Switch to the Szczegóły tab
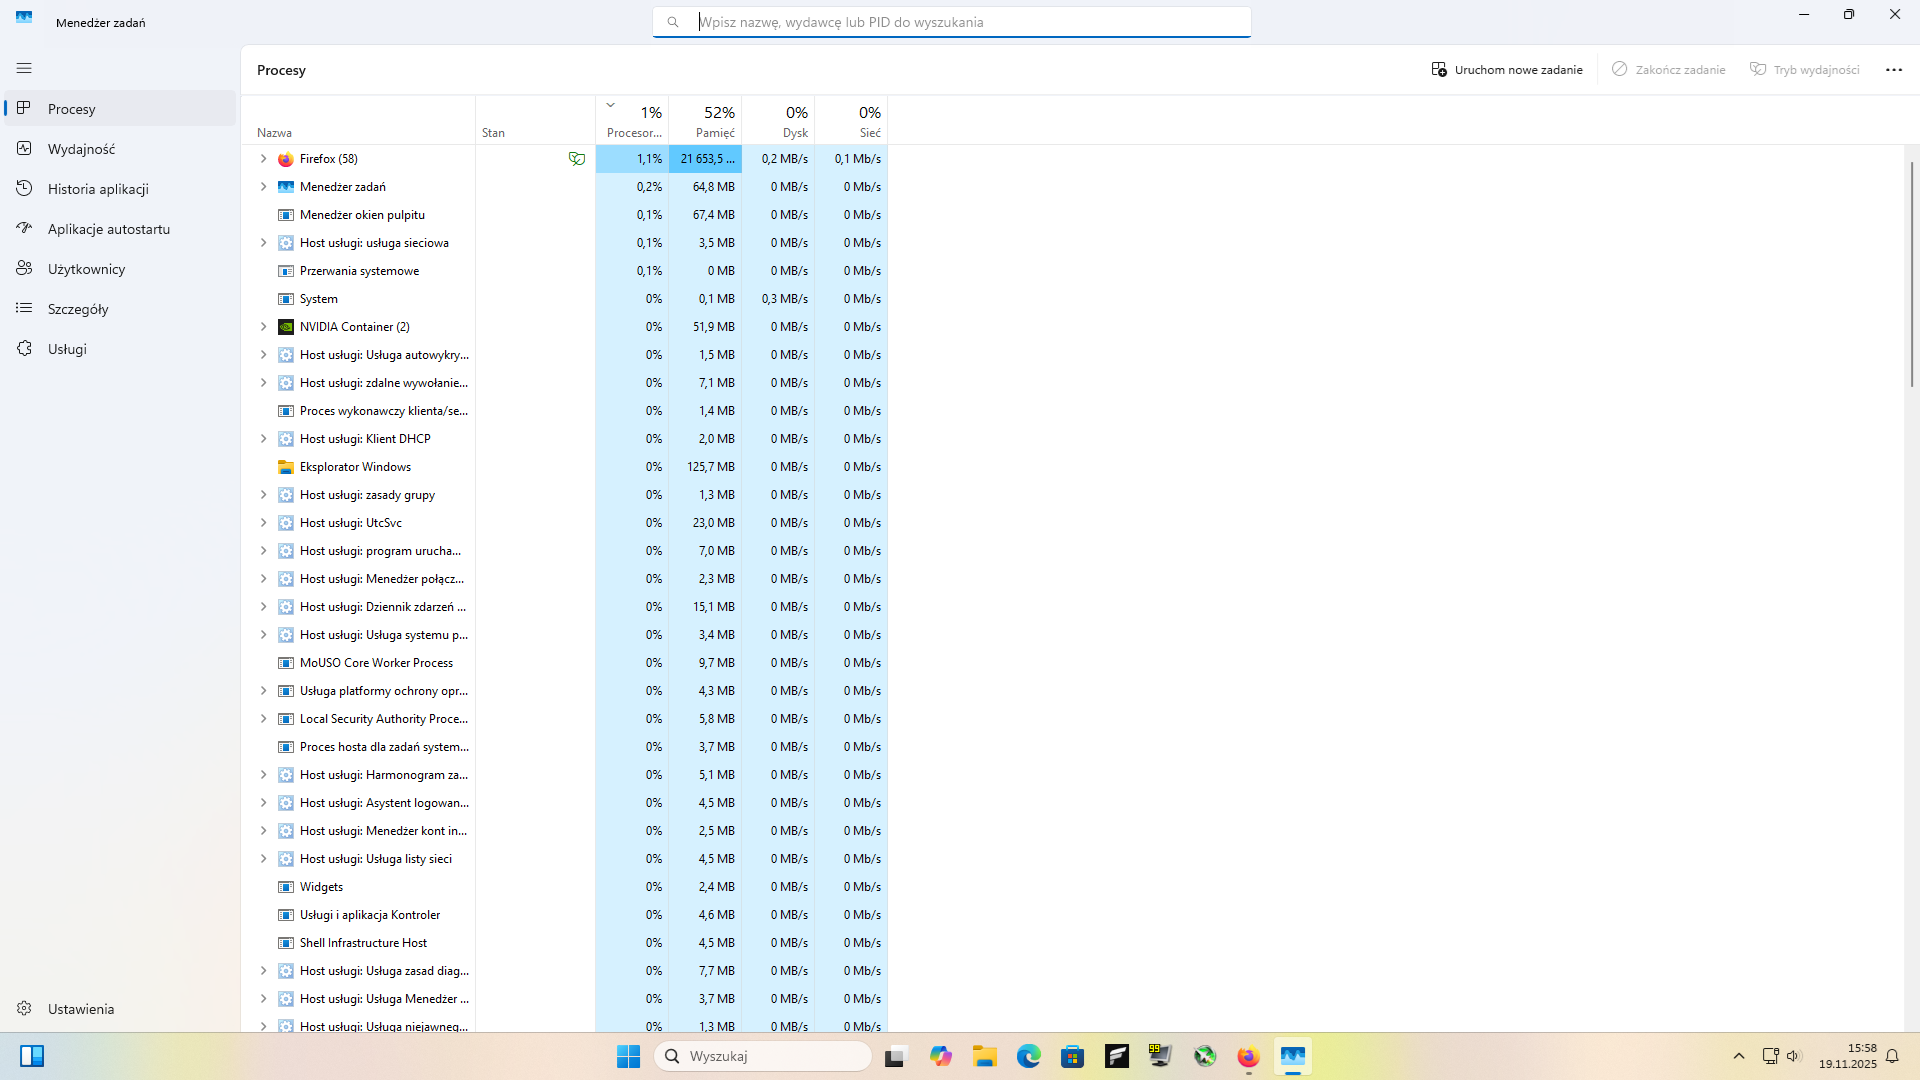This screenshot has height=1080, width=1920. tap(78, 309)
